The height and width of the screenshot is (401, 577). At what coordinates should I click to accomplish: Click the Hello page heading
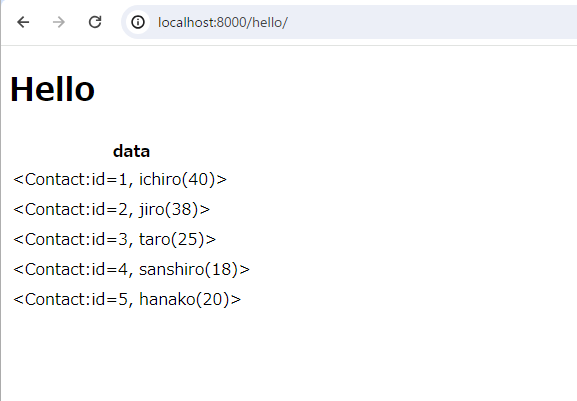[53, 89]
